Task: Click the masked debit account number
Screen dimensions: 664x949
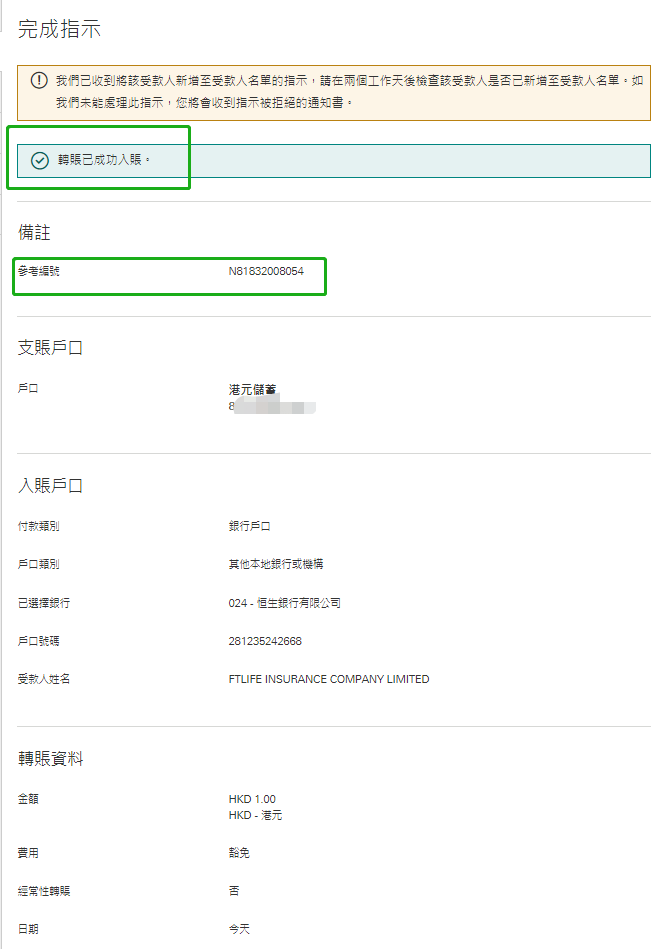Action: [x=272, y=407]
